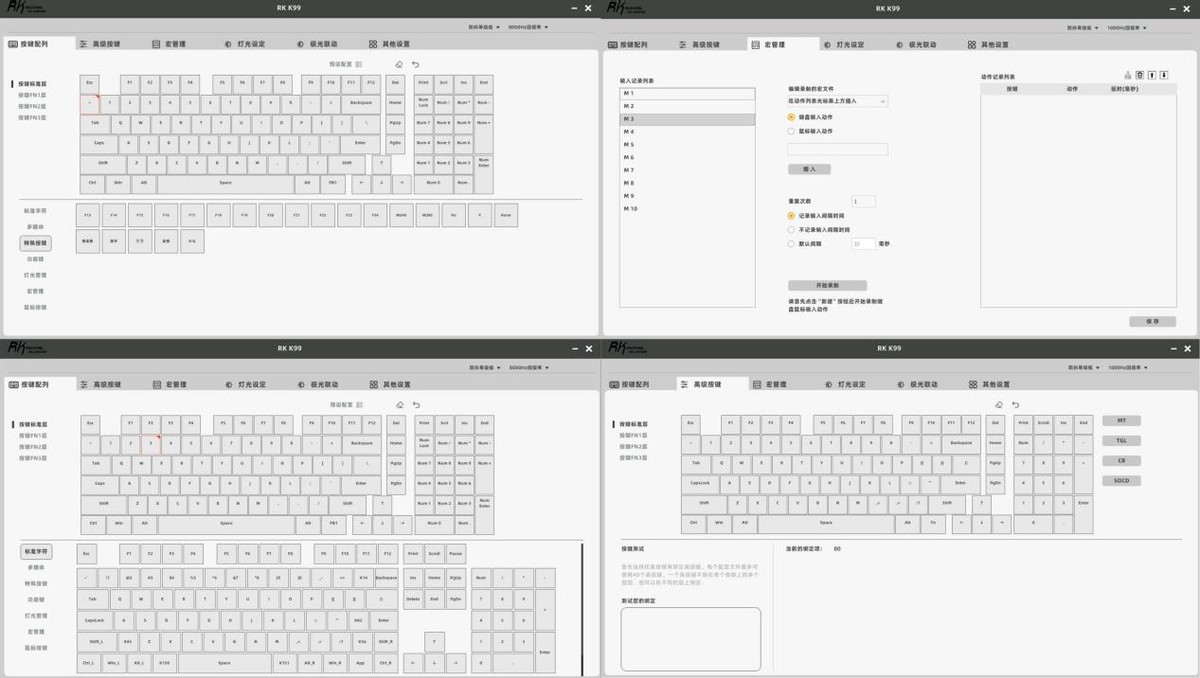The image size is (1200, 678).
Task: Click the move-up arrow icon in macro window
Action: (1152, 75)
